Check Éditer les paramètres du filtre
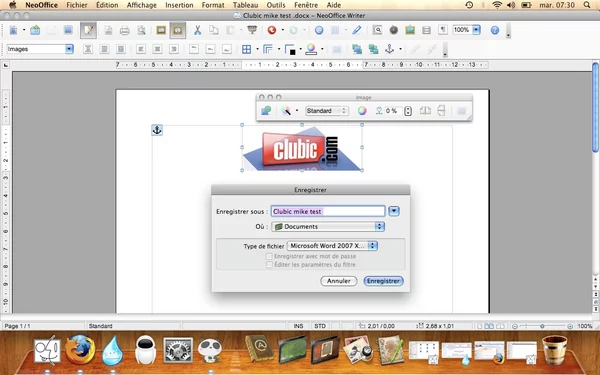This screenshot has height=375, width=600. pos(269,264)
